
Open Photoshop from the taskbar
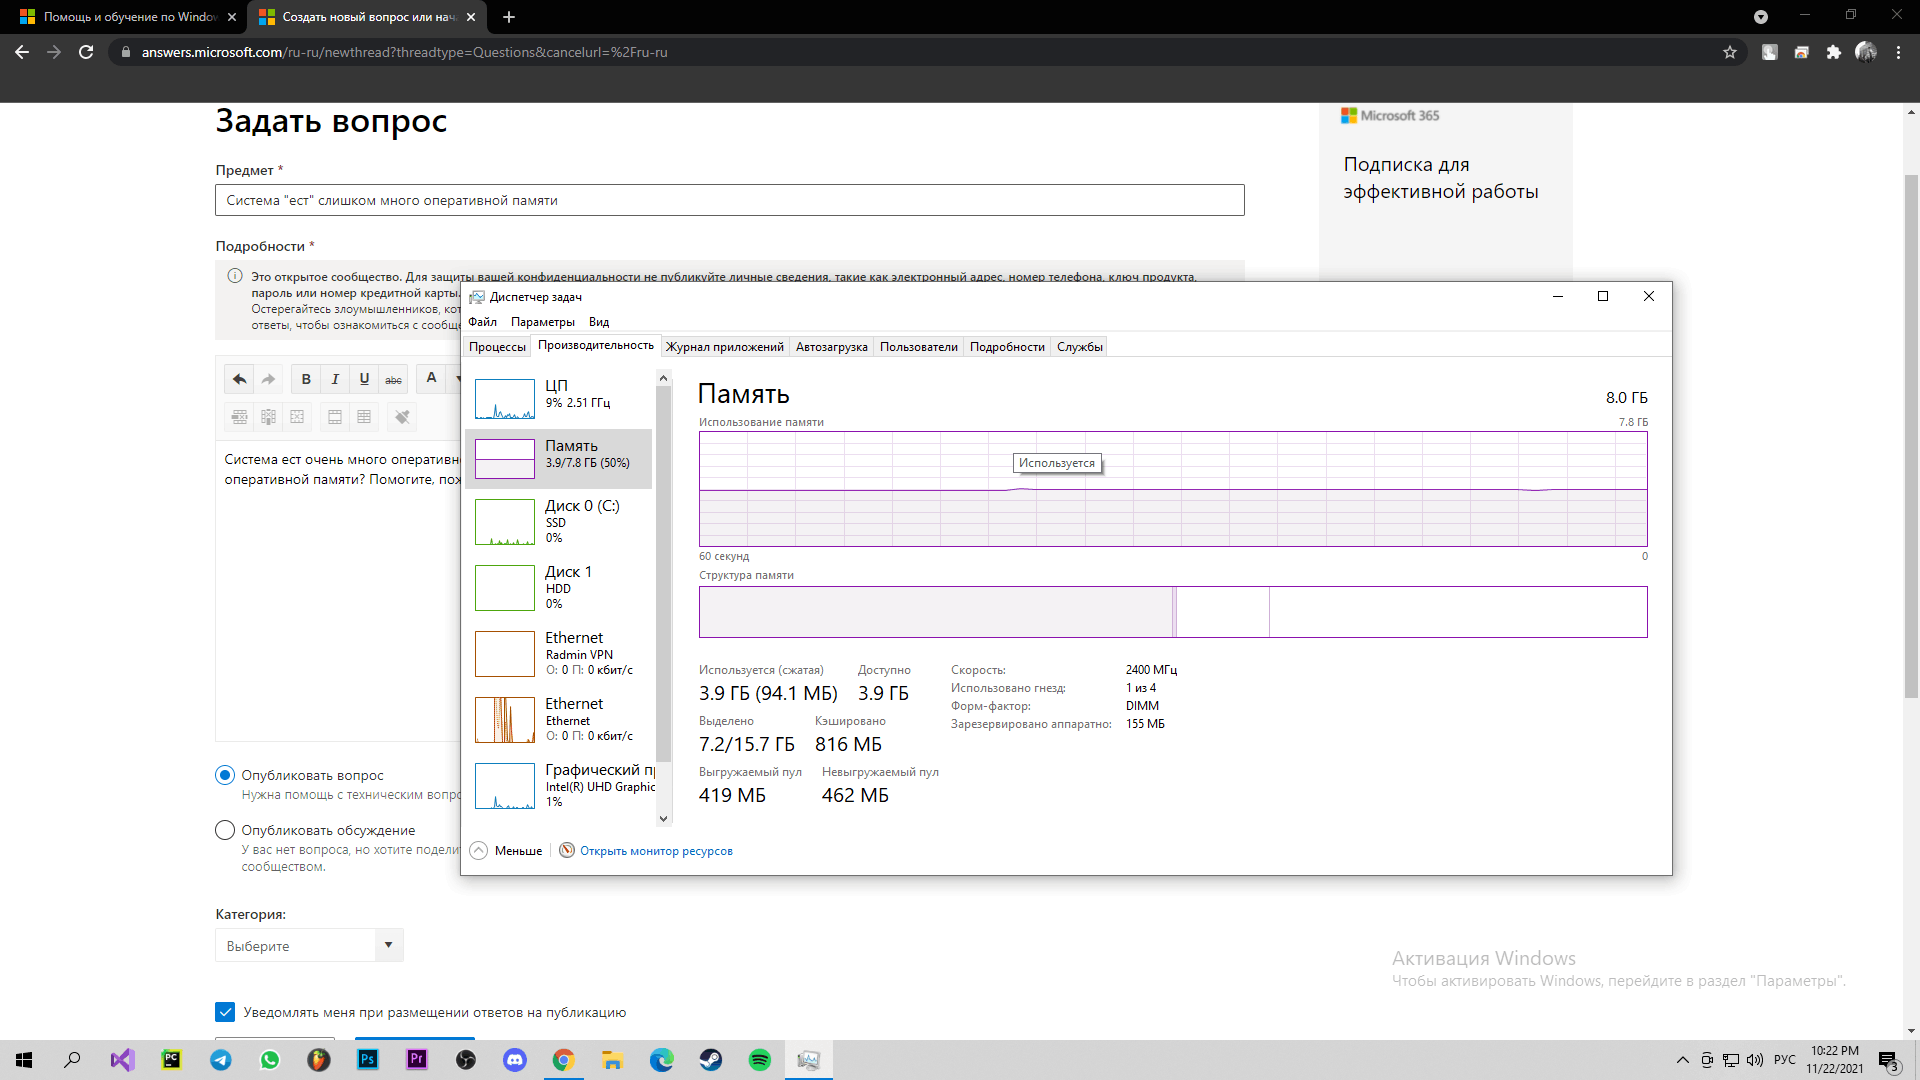pos(368,1060)
